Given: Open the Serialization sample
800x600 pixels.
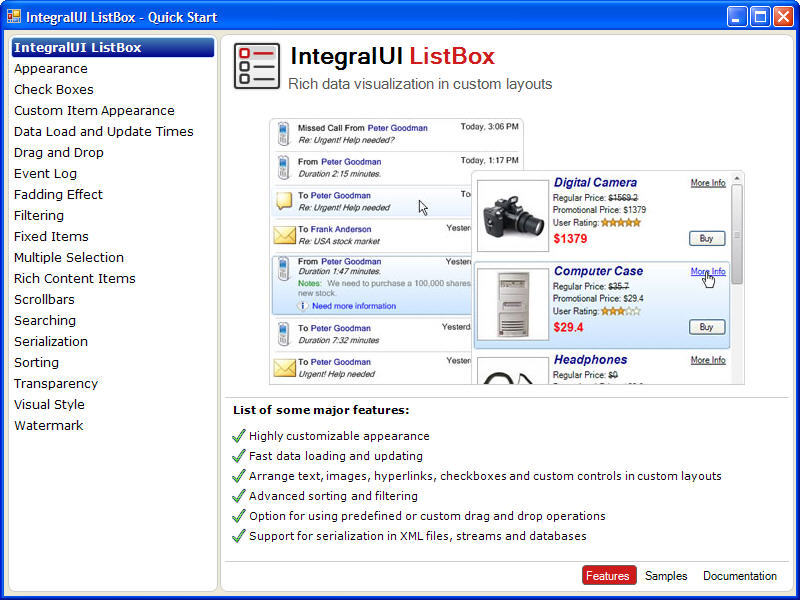Looking at the screenshot, I should point(51,341).
